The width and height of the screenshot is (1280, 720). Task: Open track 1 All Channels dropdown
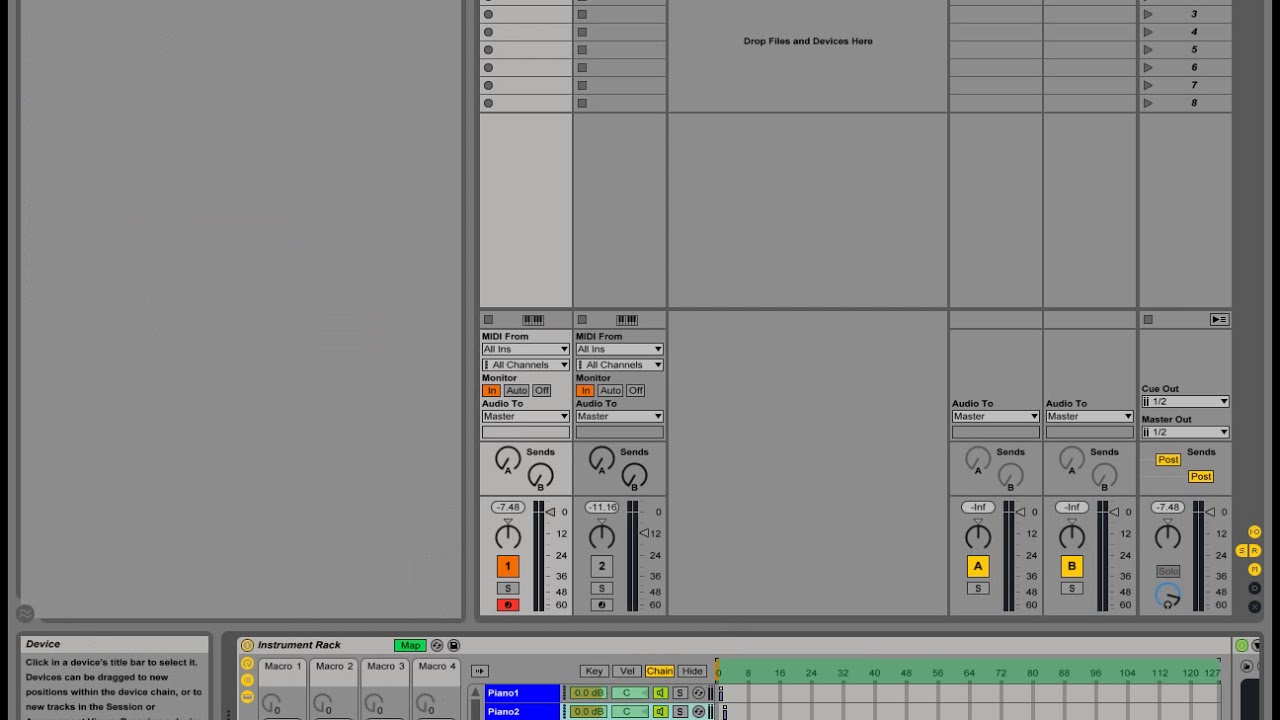pyautogui.click(x=526, y=365)
